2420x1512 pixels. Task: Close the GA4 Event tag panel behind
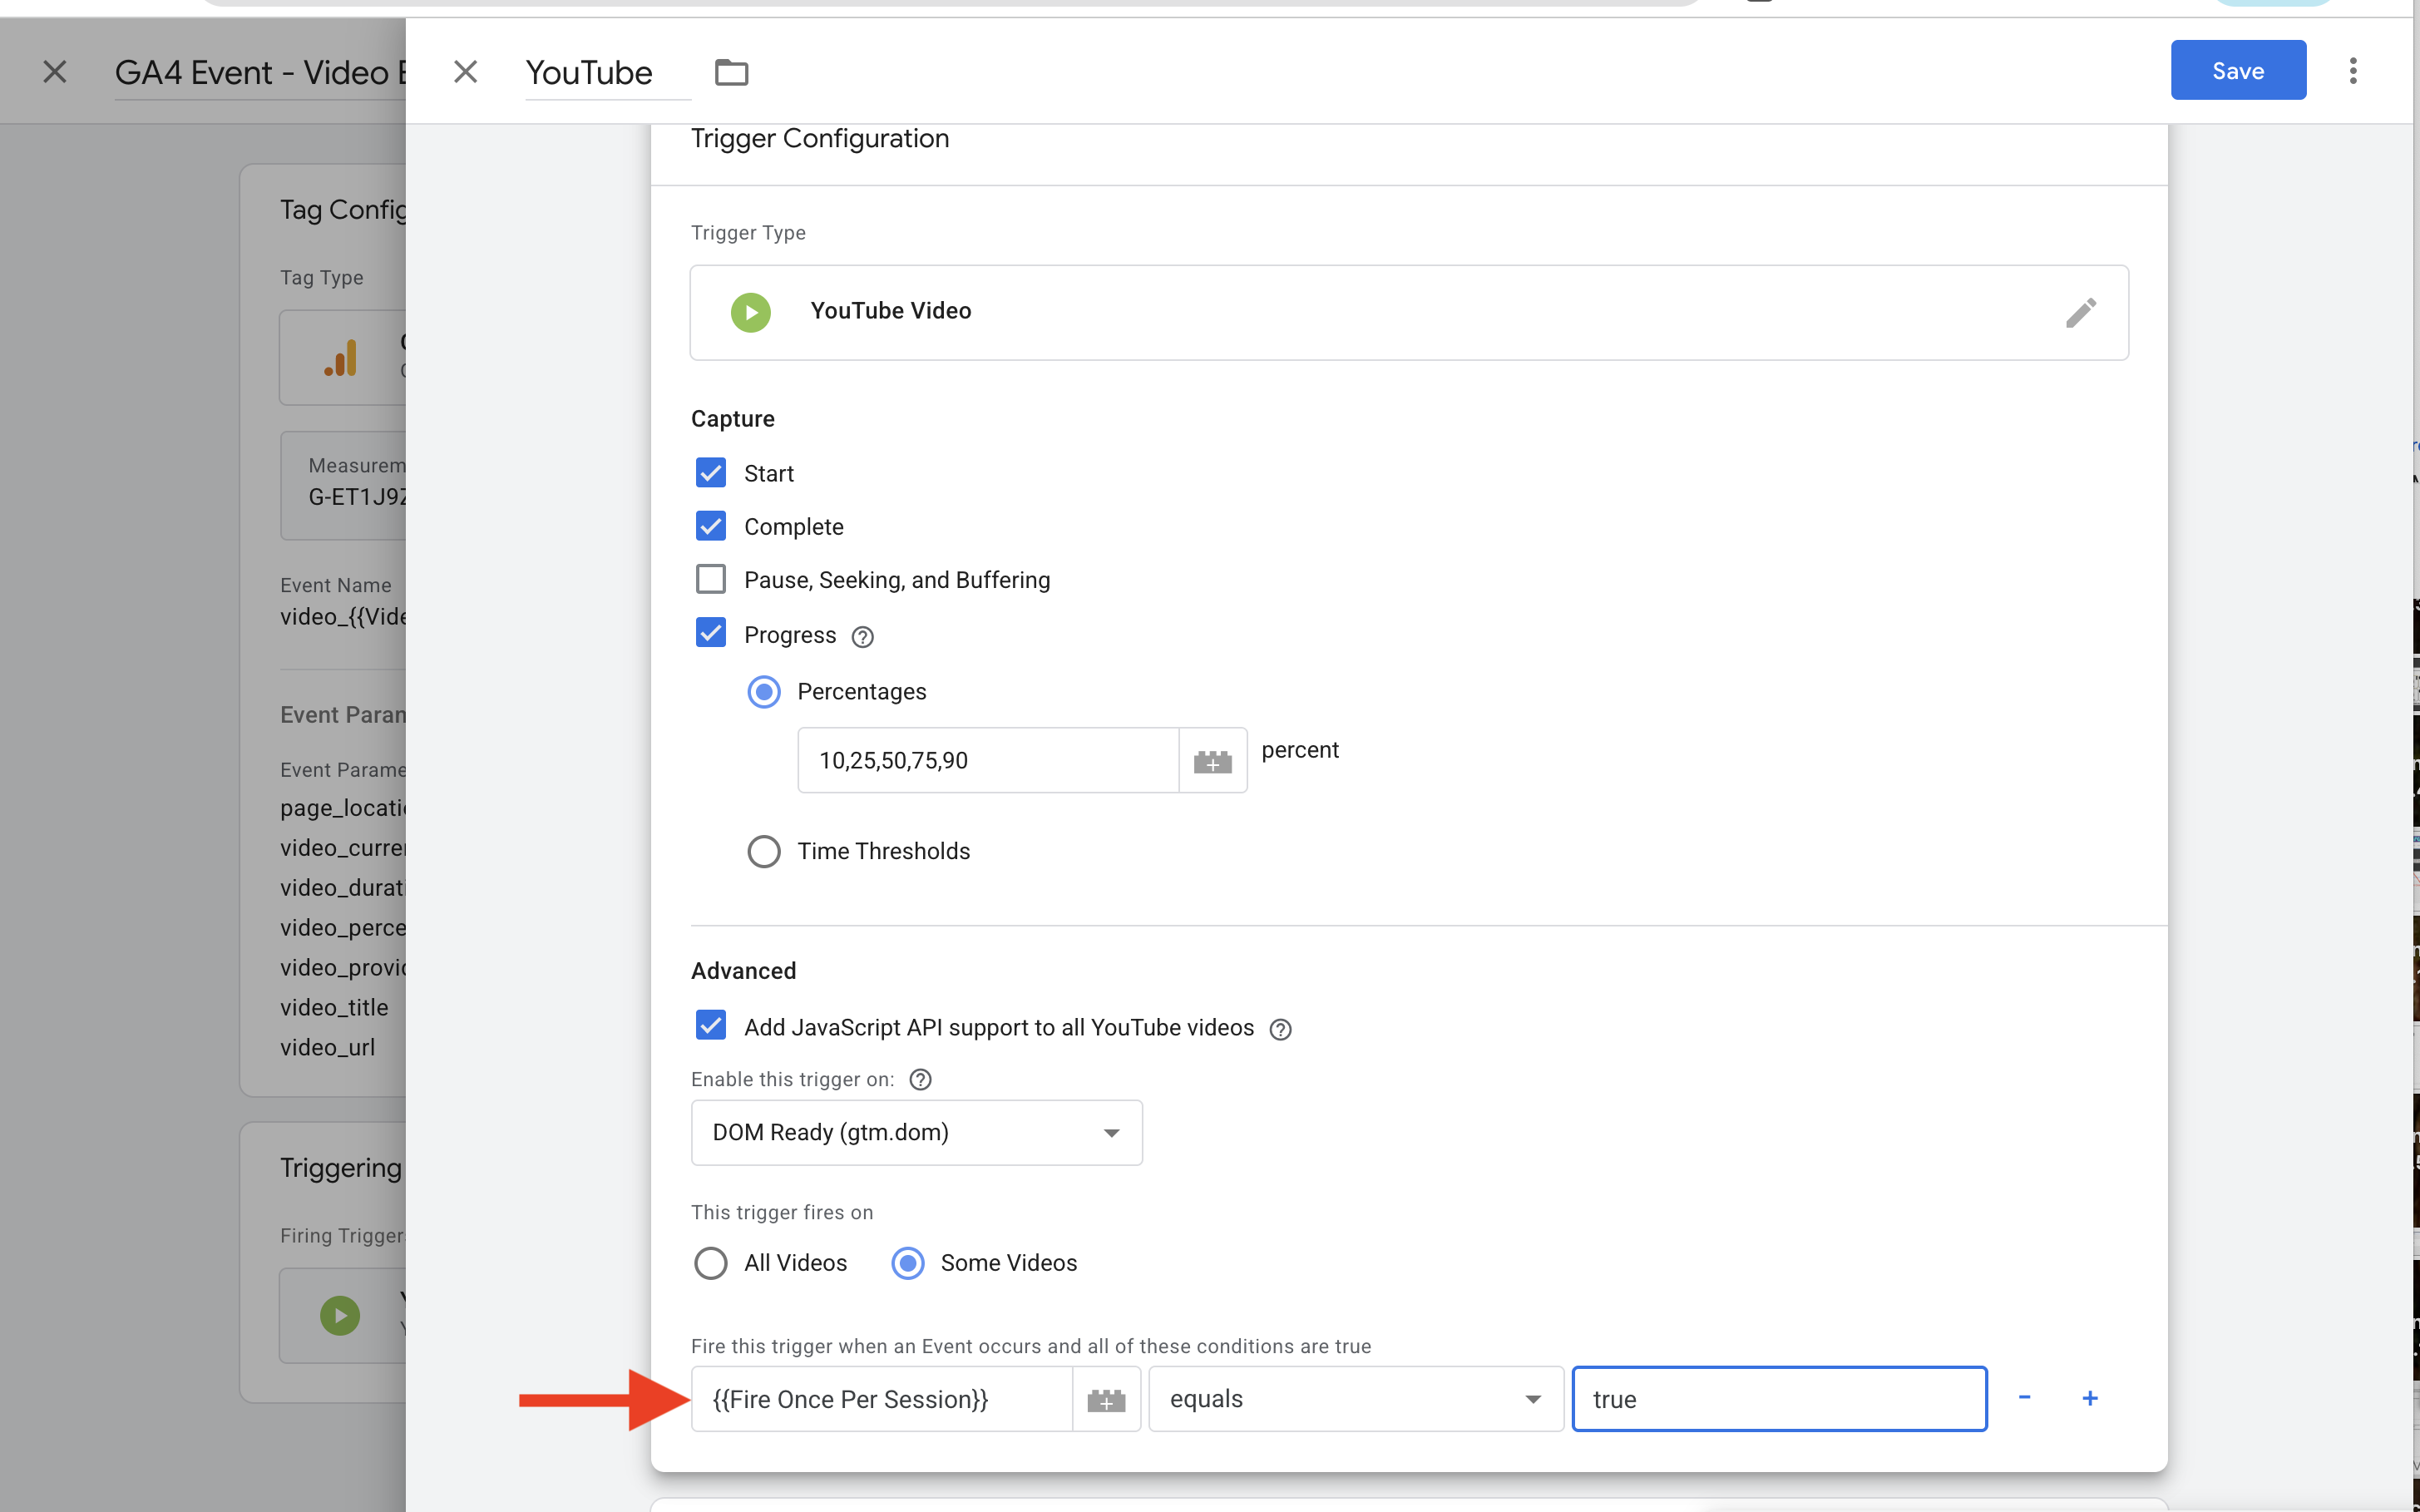point(55,72)
